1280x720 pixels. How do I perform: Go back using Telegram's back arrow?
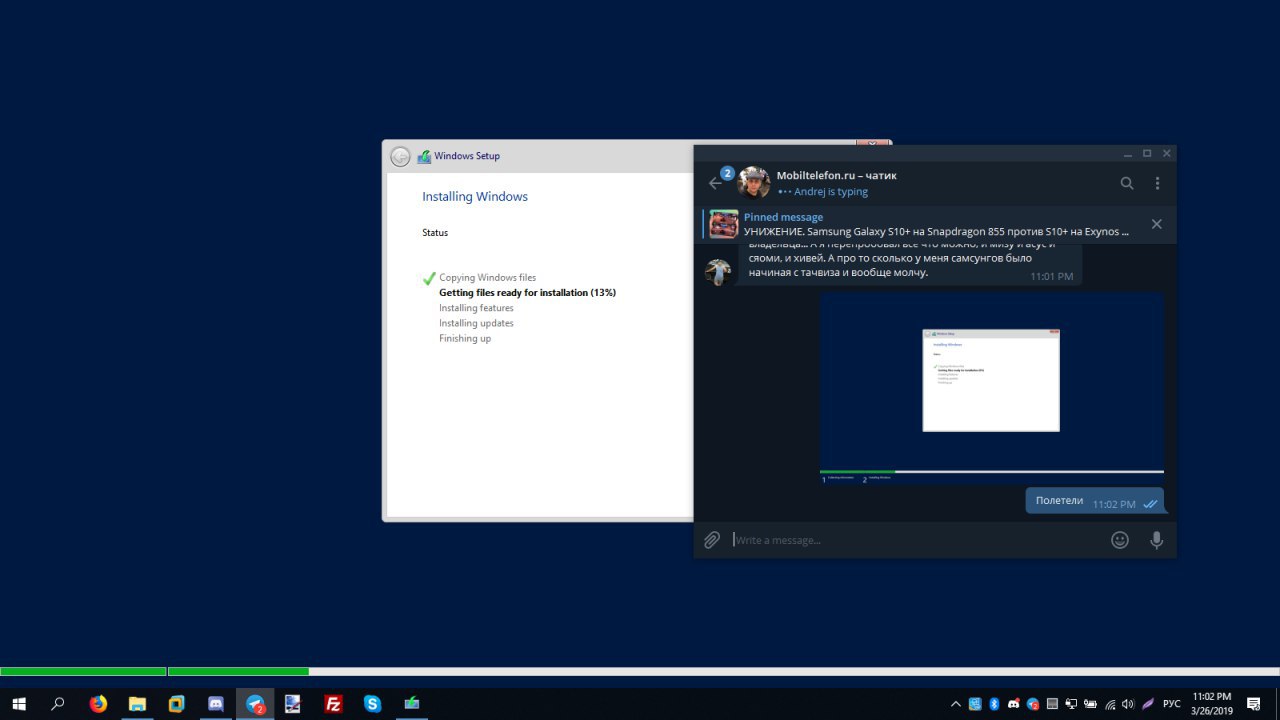click(715, 183)
